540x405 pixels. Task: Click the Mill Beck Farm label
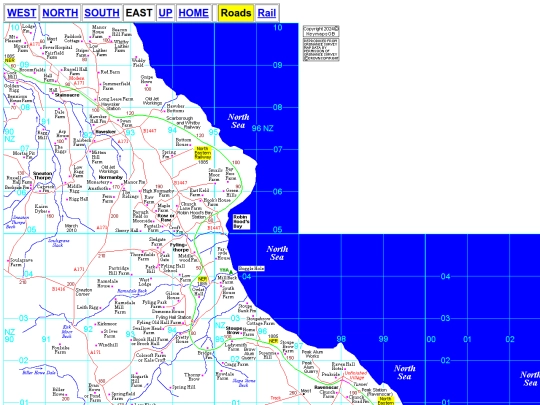point(227,279)
